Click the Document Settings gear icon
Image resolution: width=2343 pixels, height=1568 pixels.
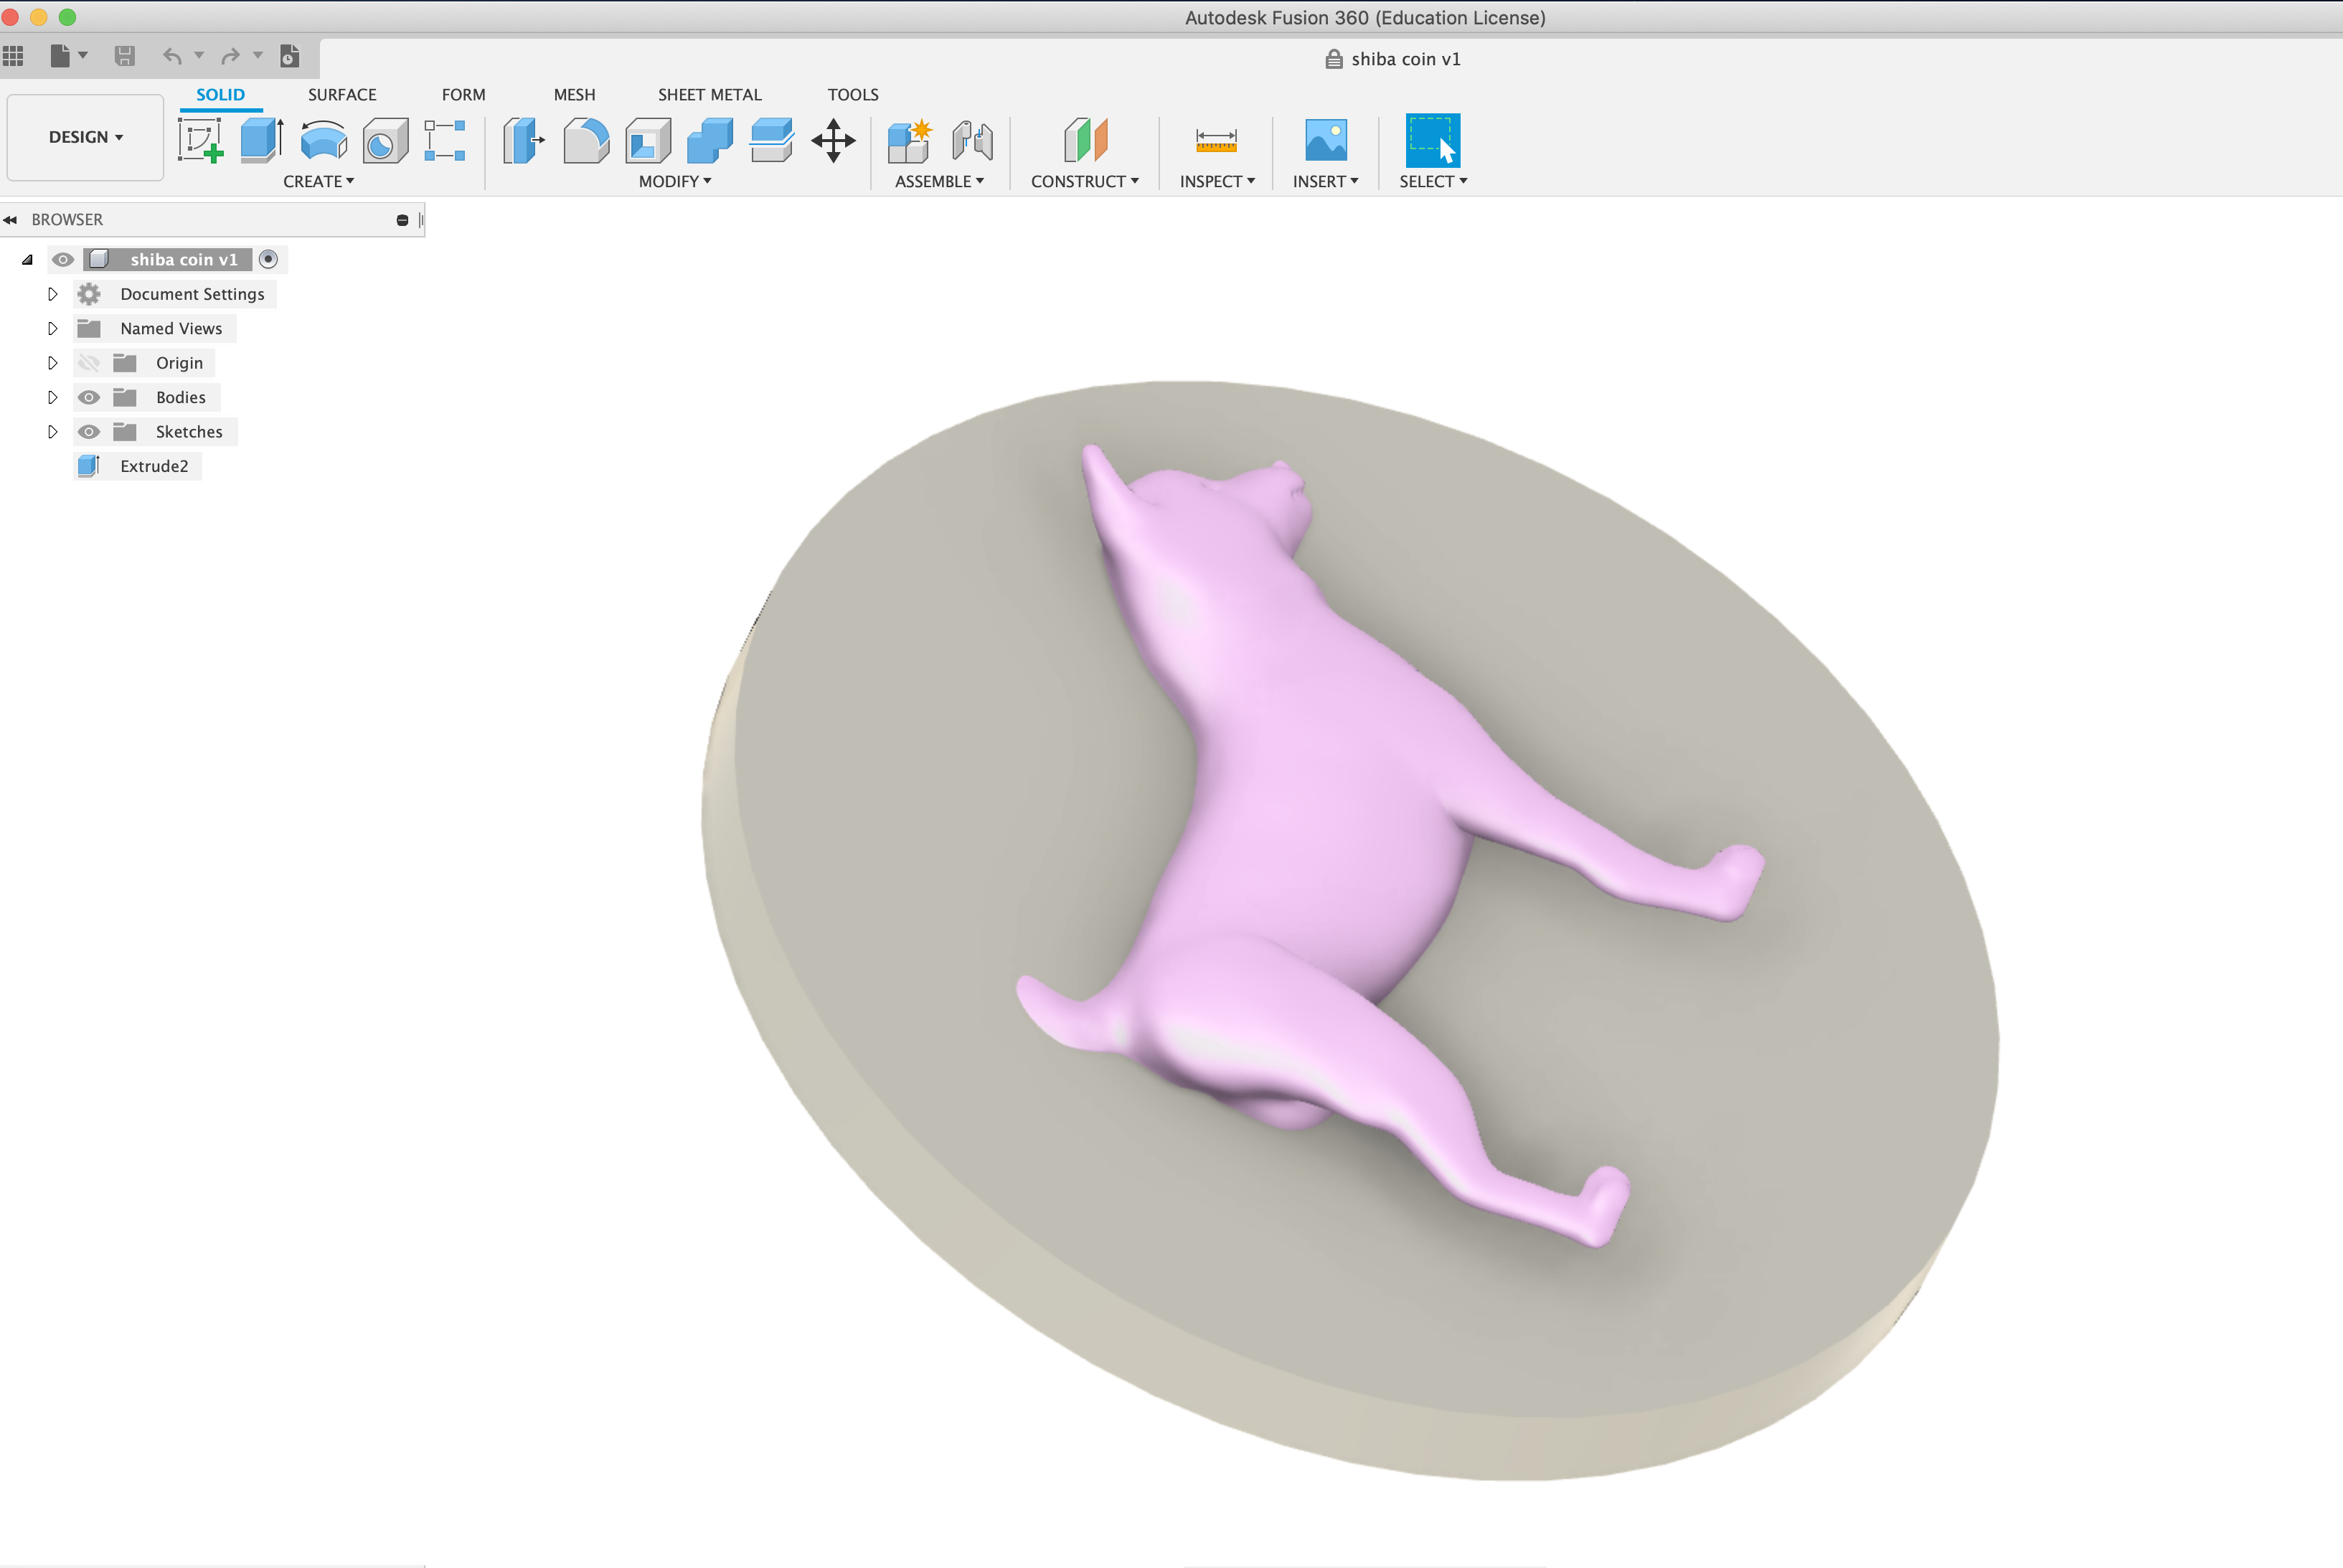[x=89, y=294]
